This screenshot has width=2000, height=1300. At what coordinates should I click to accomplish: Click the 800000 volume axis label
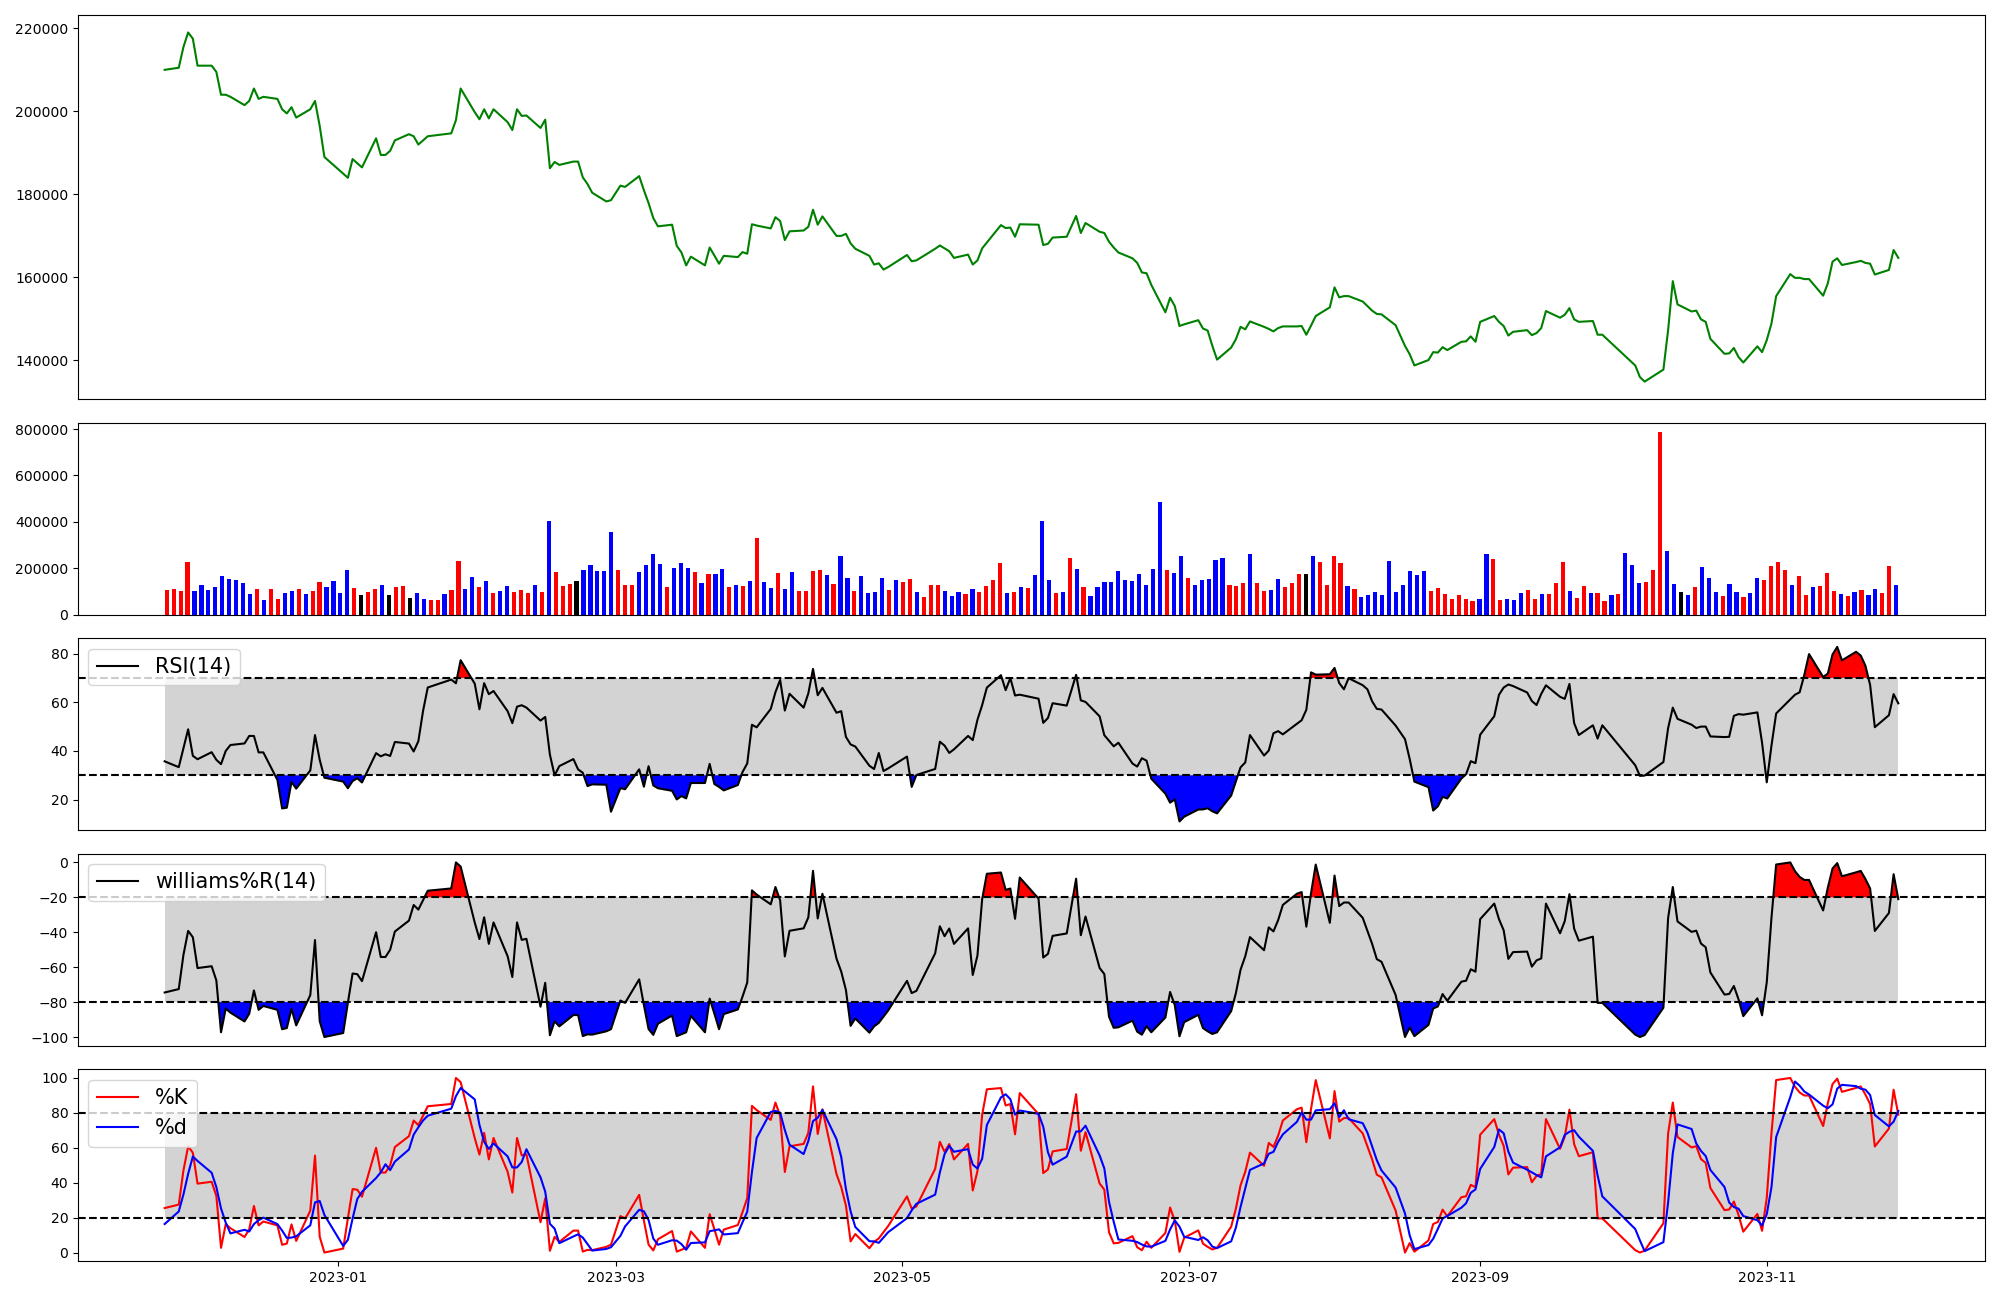42,430
